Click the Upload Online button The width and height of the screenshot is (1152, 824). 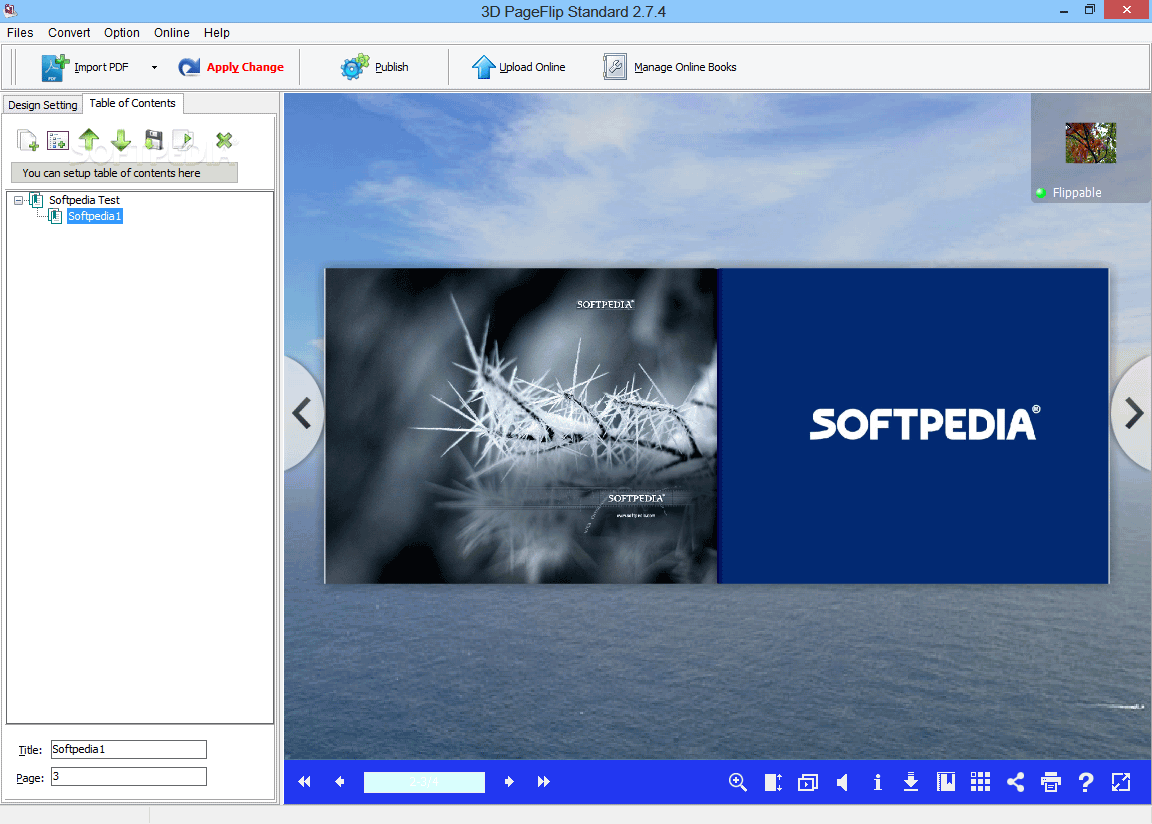point(519,67)
